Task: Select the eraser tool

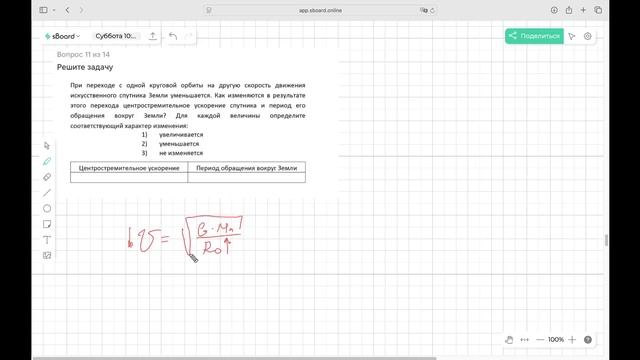Action: click(47, 177)
